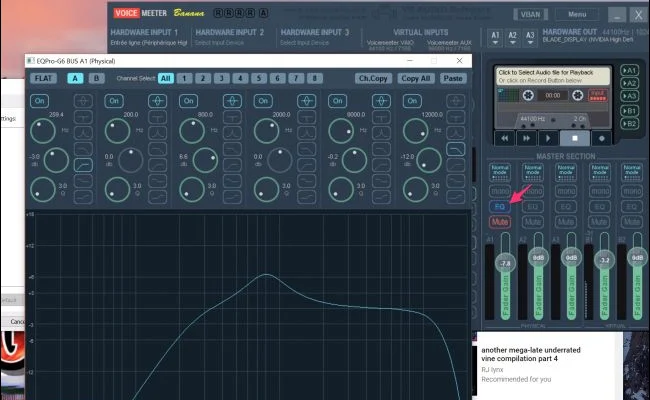Image resolution: width=650 pixels, height=400 pixels.
Task: Click the cassette red input selector
Action: (x=597, y=95)
